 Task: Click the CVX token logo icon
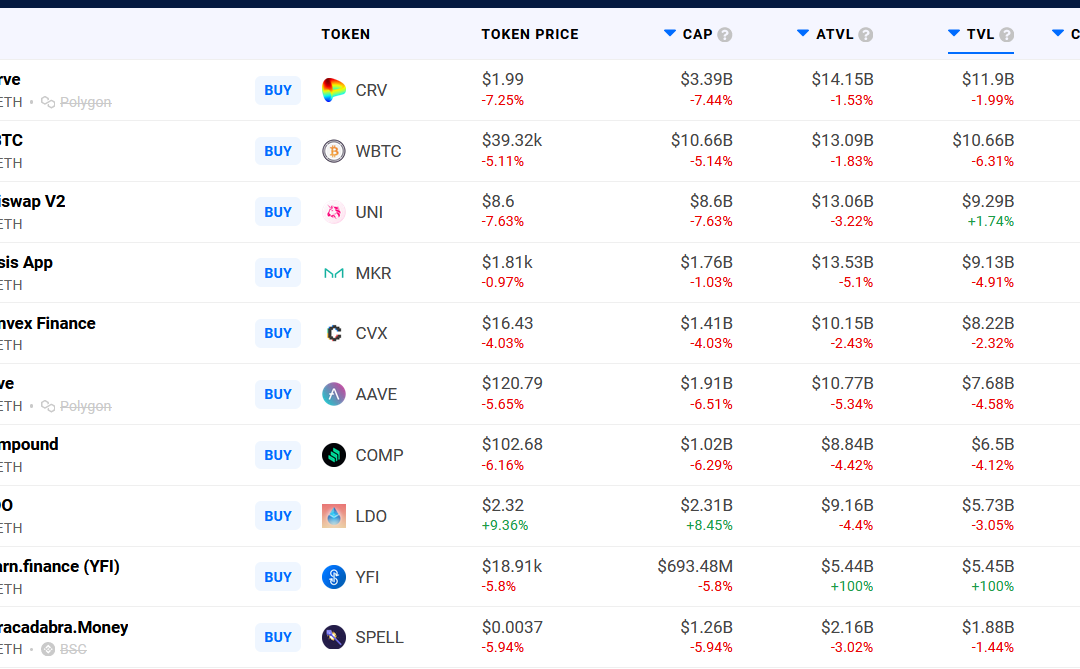pyautogui.click(x=334, y=333)
